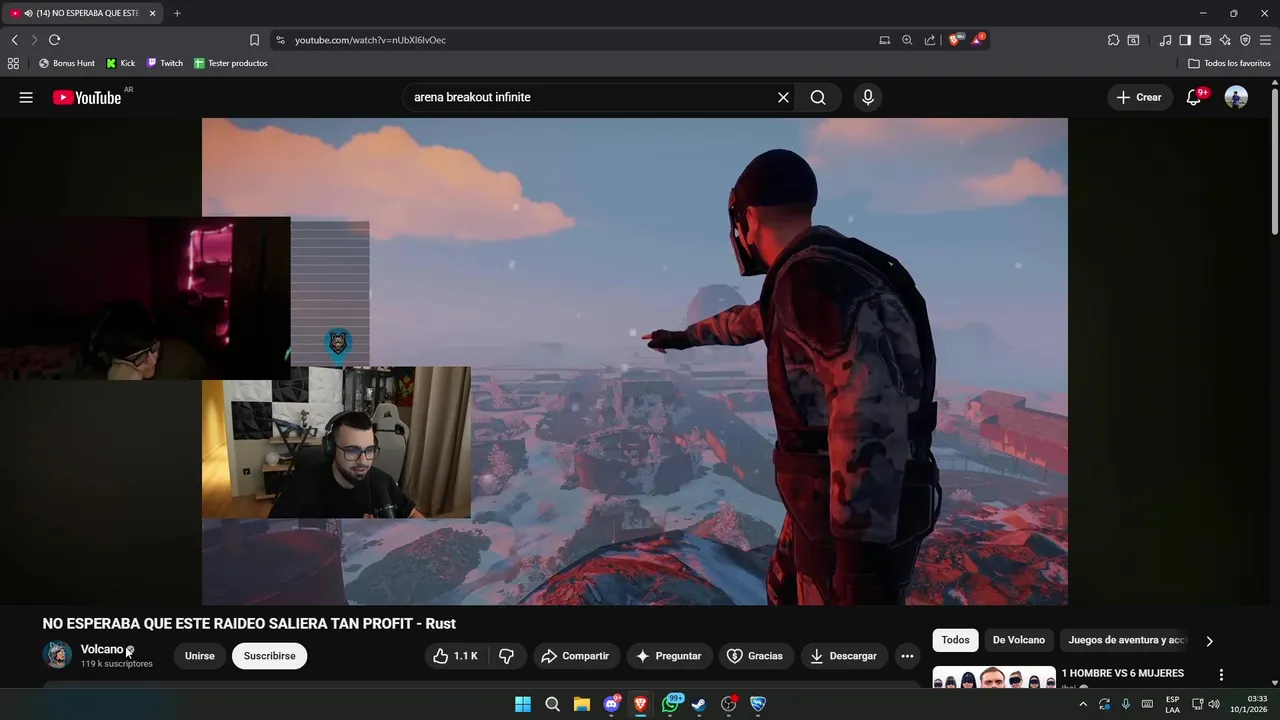Open Brave Wallet icon

1205,40
